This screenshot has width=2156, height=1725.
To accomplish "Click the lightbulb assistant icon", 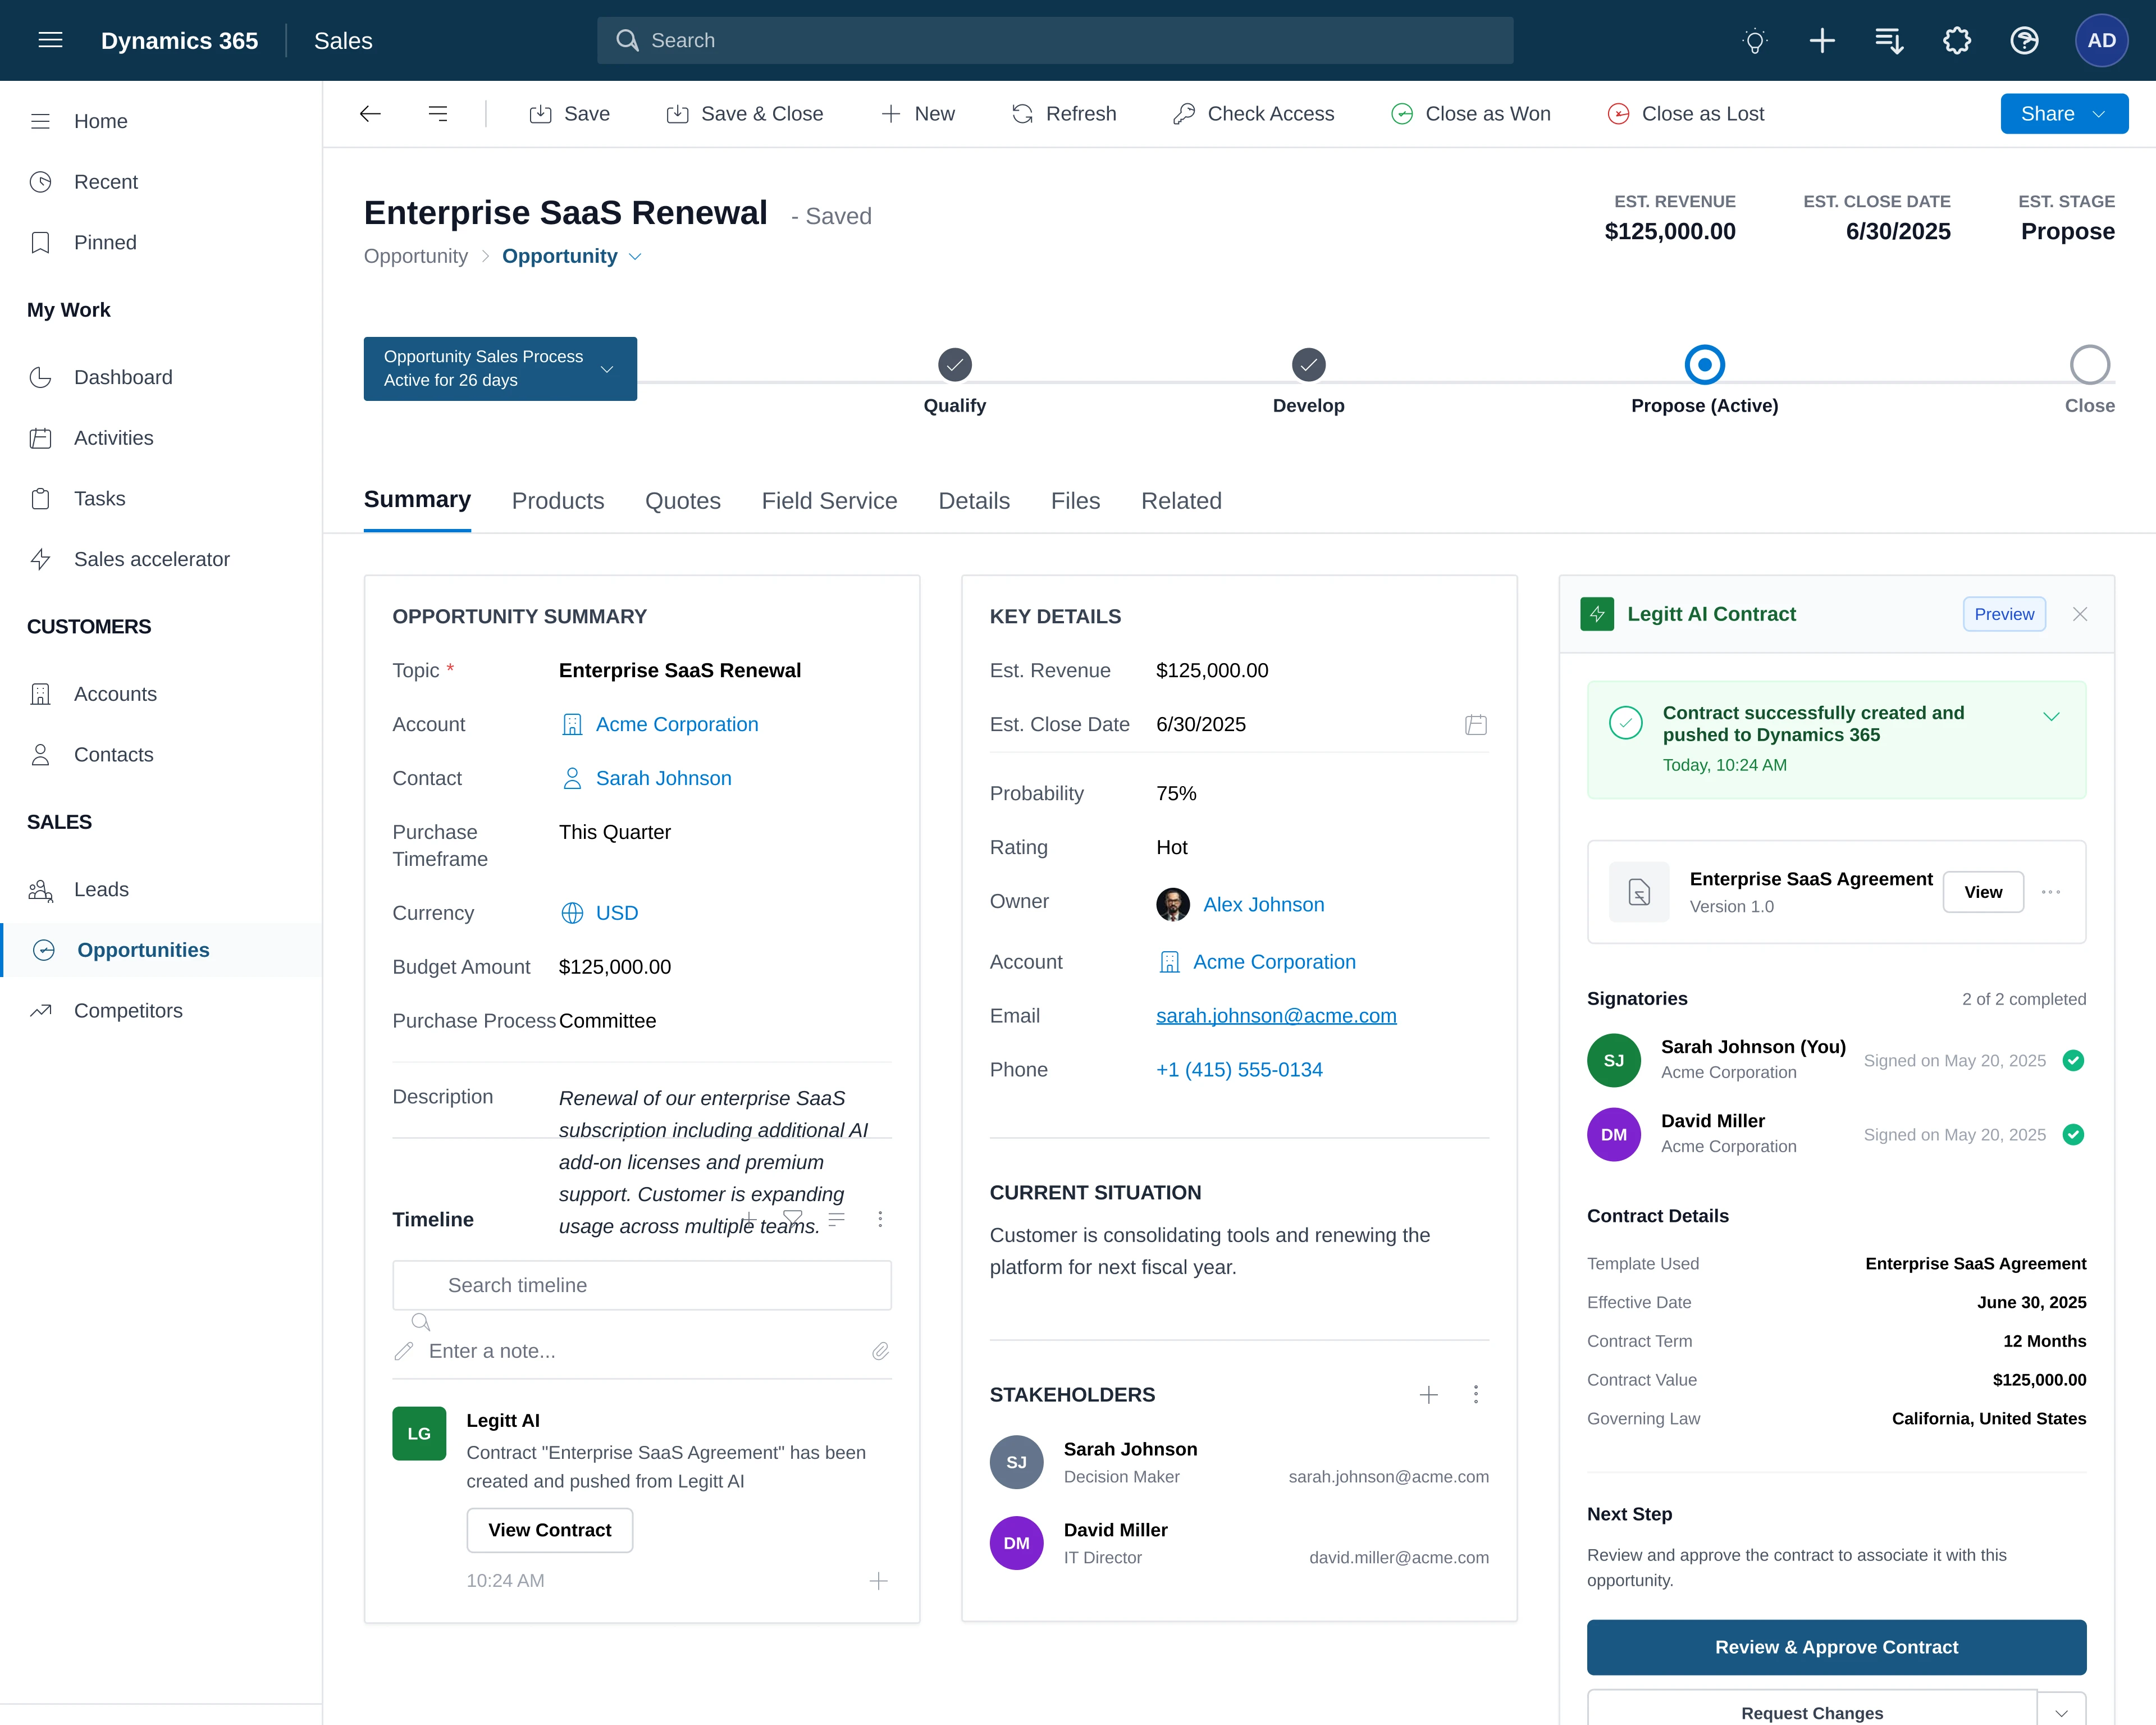I will tap(1754, 41).
